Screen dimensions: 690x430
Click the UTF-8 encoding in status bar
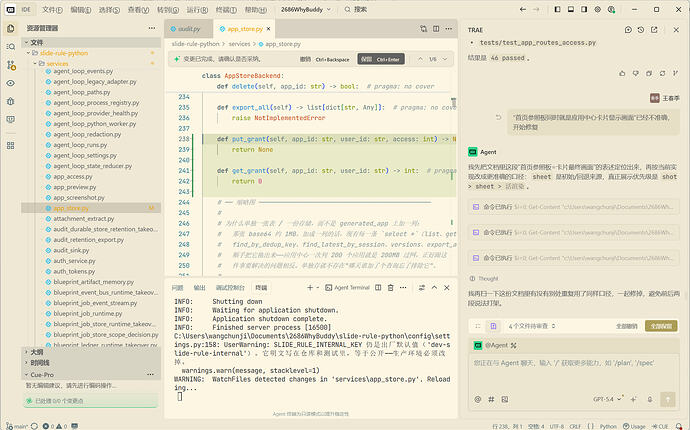click(557, 426)
